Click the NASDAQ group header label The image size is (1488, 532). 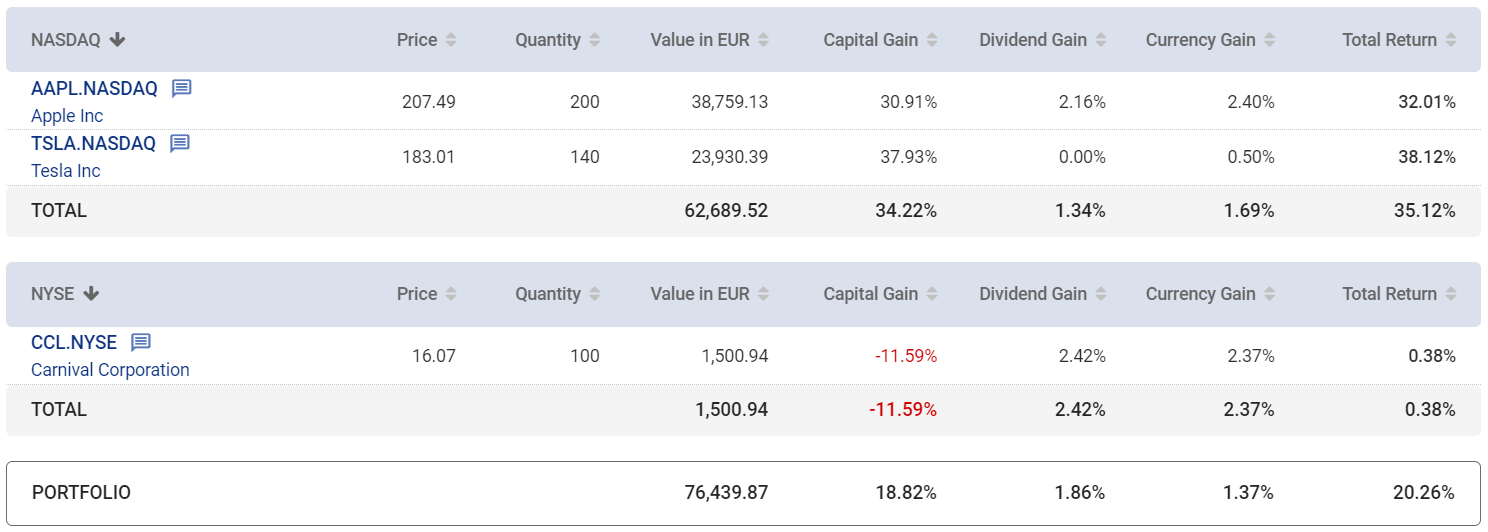(x=66, y=40)
